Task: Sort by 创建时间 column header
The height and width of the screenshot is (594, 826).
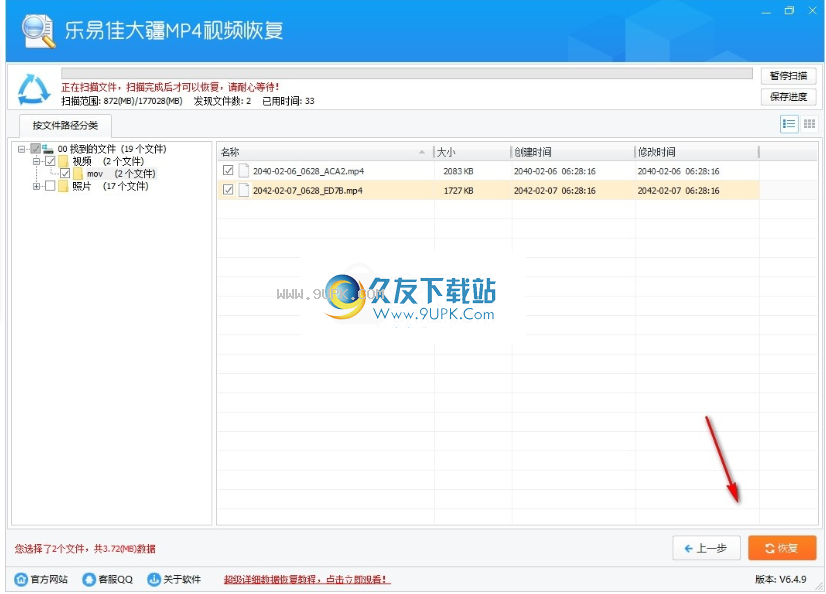Action: pyautogui.click(x=573, y=152)
